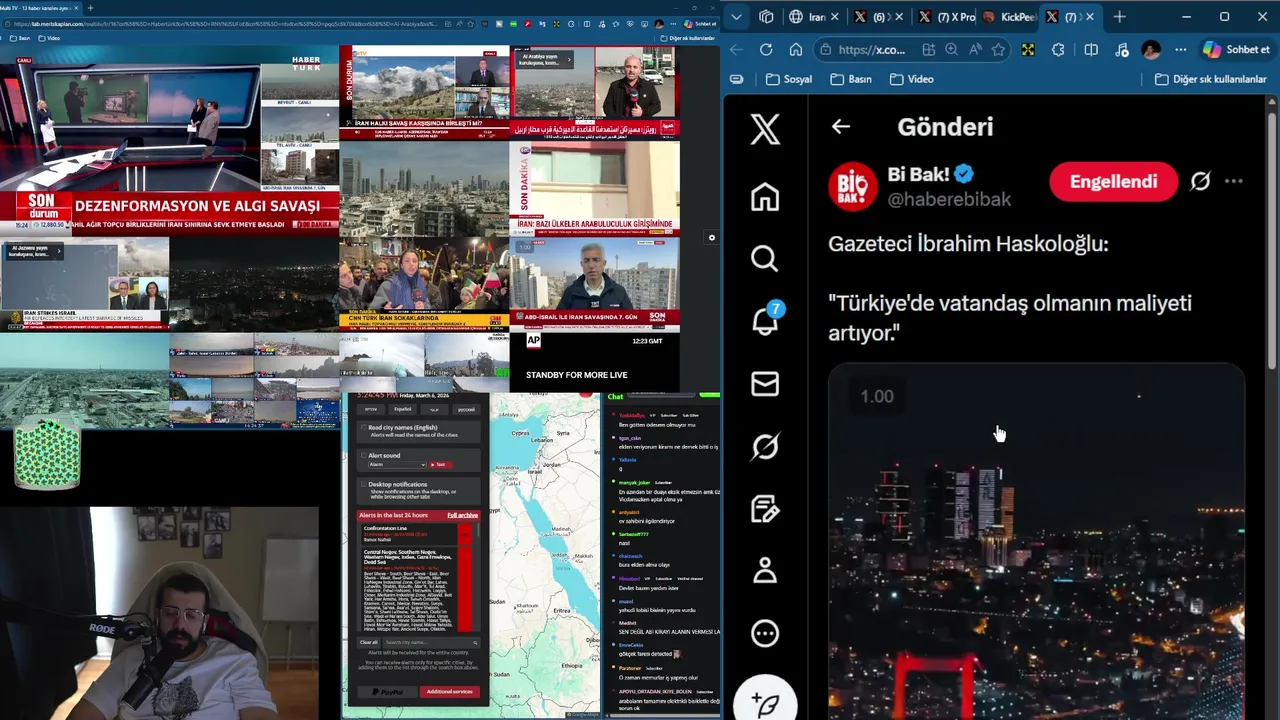Click the zoom magnifier in address bar
The image size is (1280, 720).
[x=951, y=49]
